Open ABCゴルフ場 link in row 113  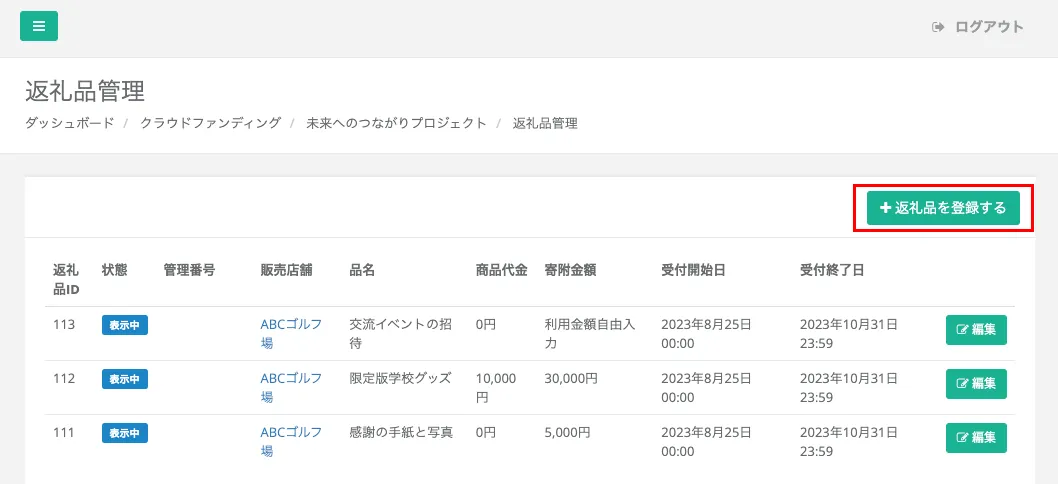(291, 333)
